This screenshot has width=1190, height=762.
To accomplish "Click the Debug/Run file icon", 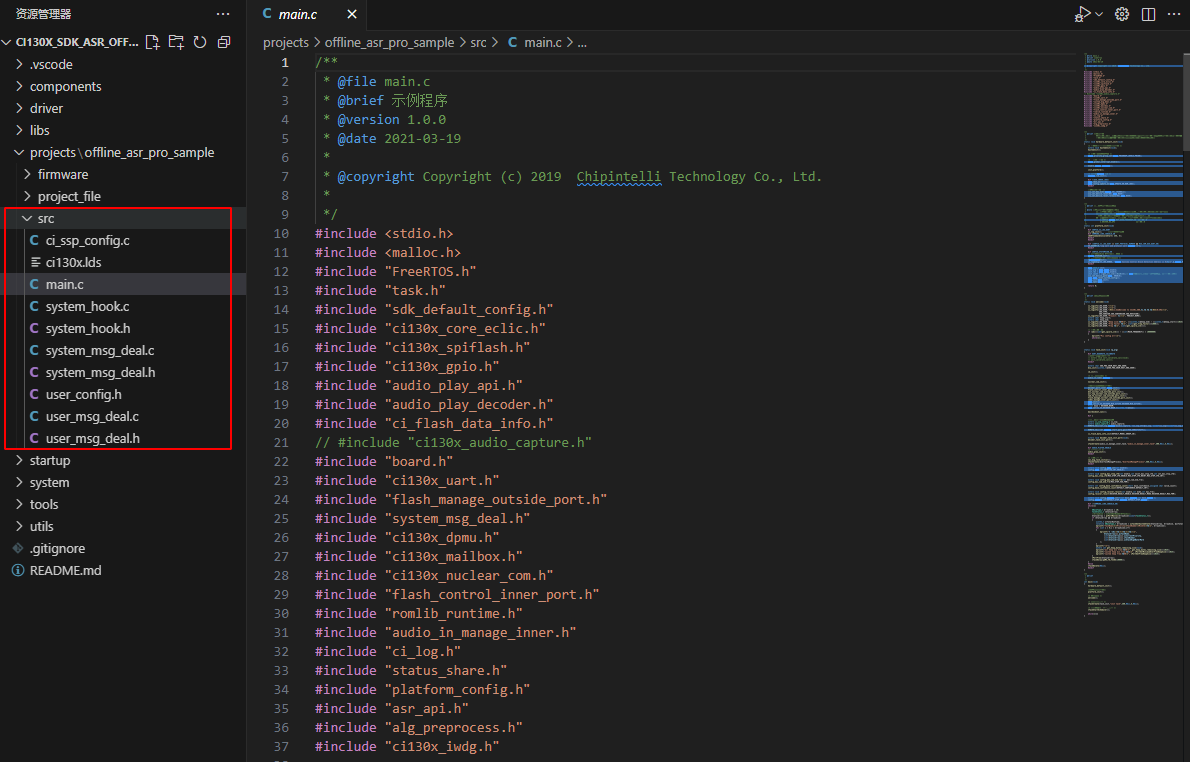I will point(1082,14).
